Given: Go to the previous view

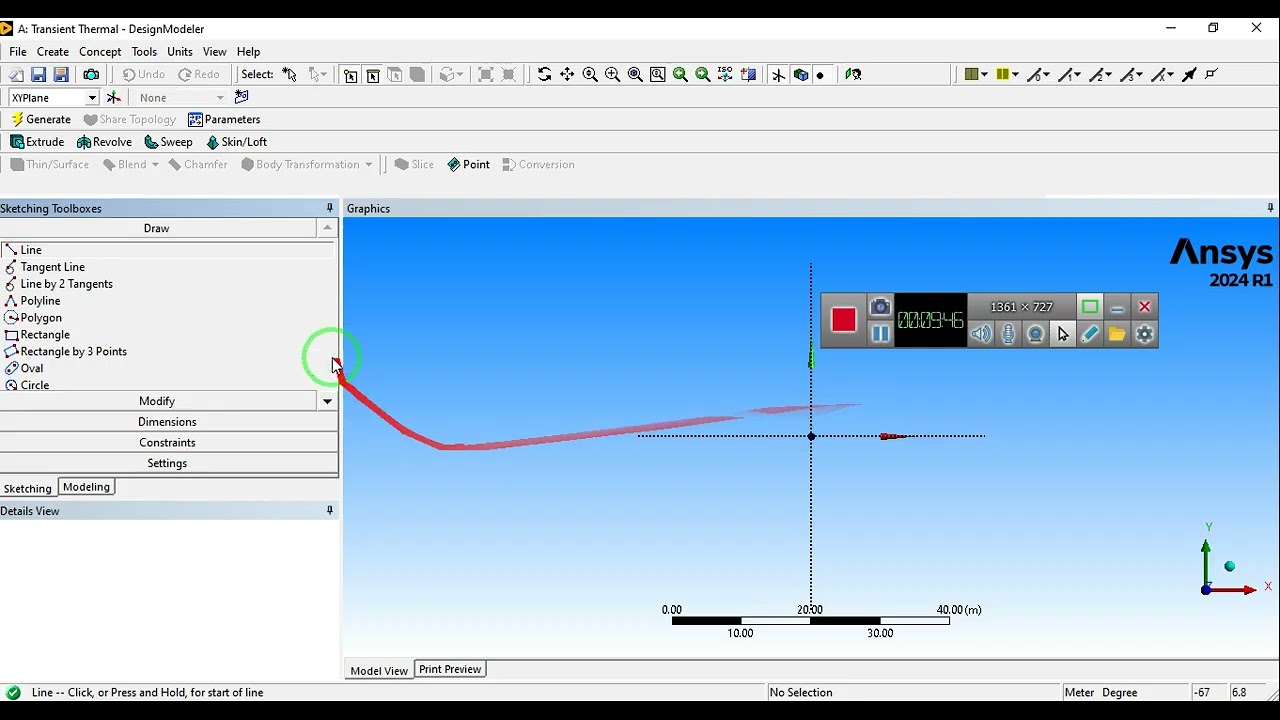Looking at the screenshot, I should pyautogui.click(x=680, y=75).
